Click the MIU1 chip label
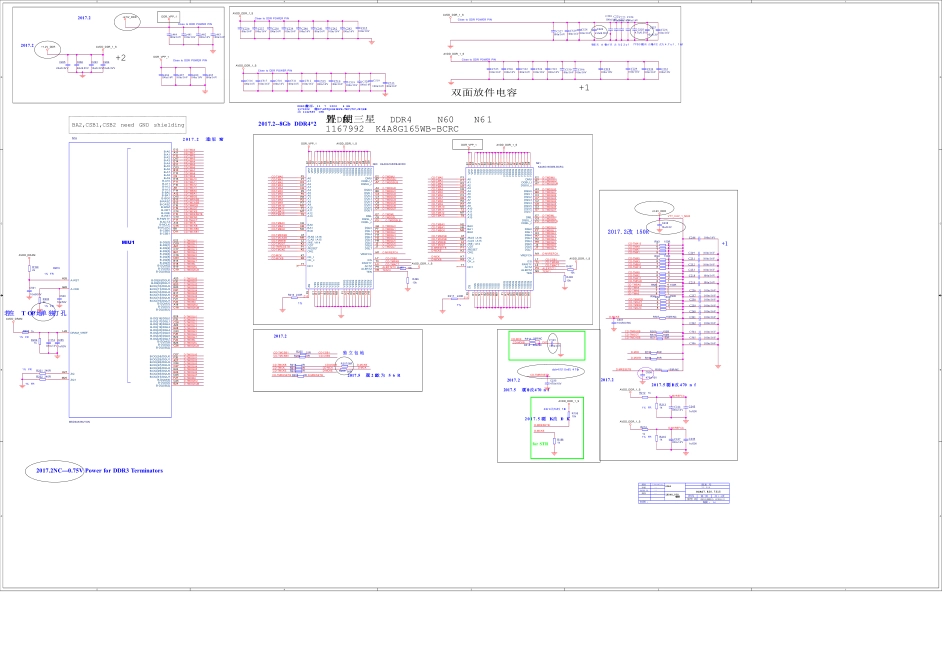This screenshot has width=950, height=672. [127, 243]
